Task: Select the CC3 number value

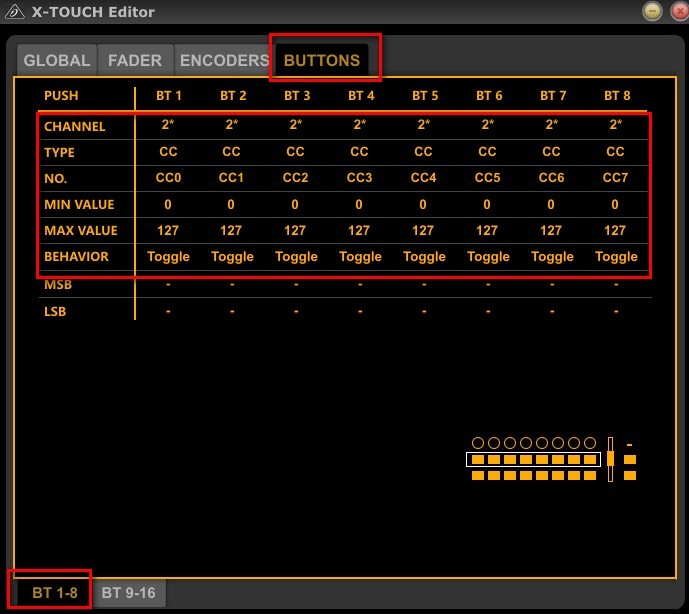Action: click(x=359, y=178)
